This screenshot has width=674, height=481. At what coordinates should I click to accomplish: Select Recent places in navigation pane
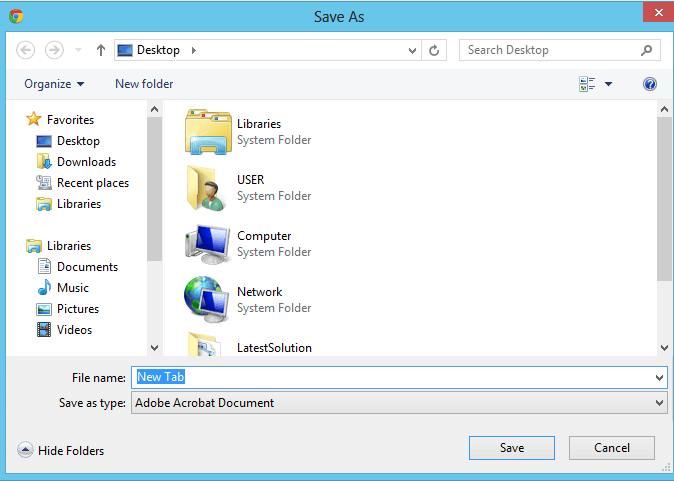pos(93,183)
